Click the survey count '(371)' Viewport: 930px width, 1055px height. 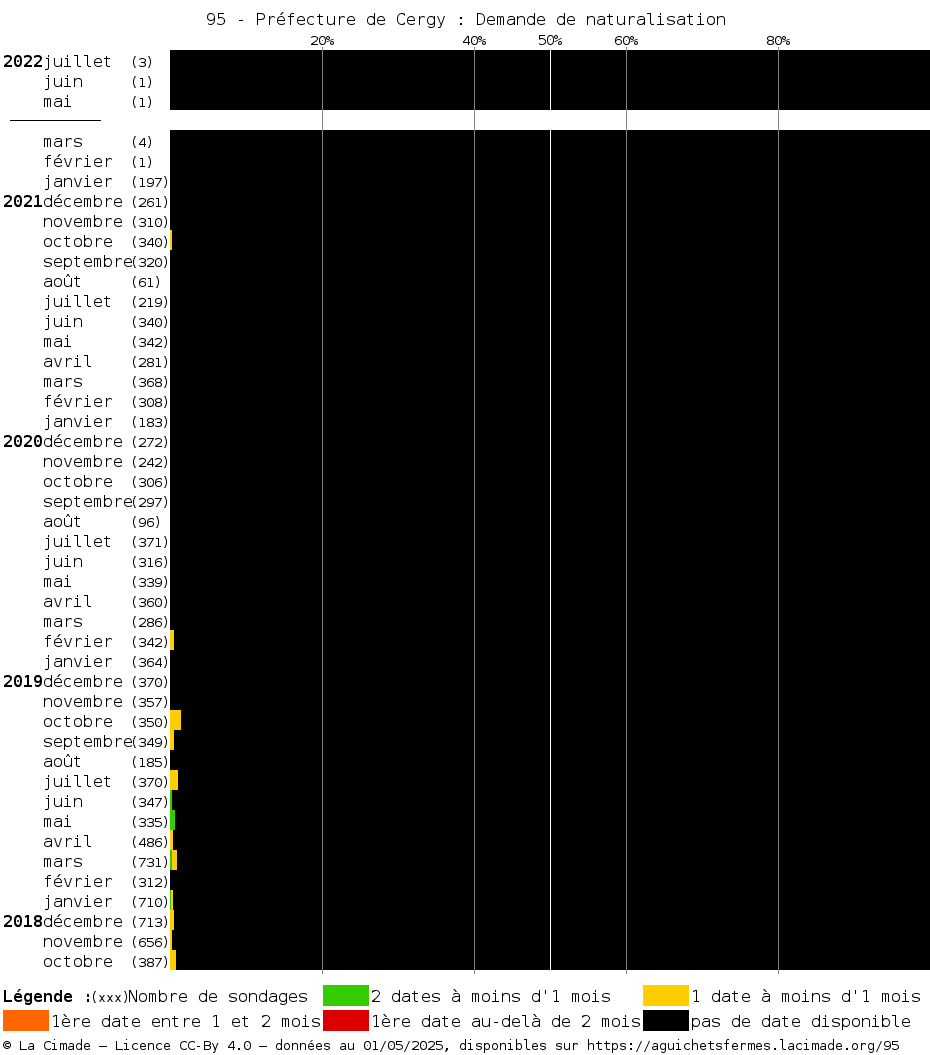pos(150,542)
